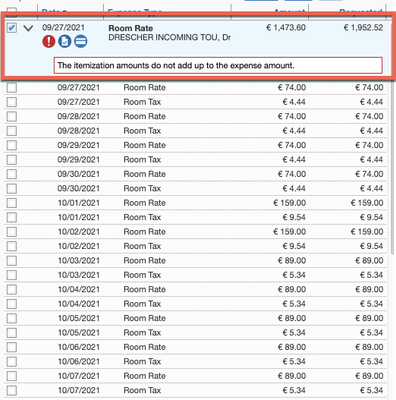This screenshot has height=400, width=396.
Task: Tick the 10/01/2021 Room Tax checkbox
Action: pos(12,217)
